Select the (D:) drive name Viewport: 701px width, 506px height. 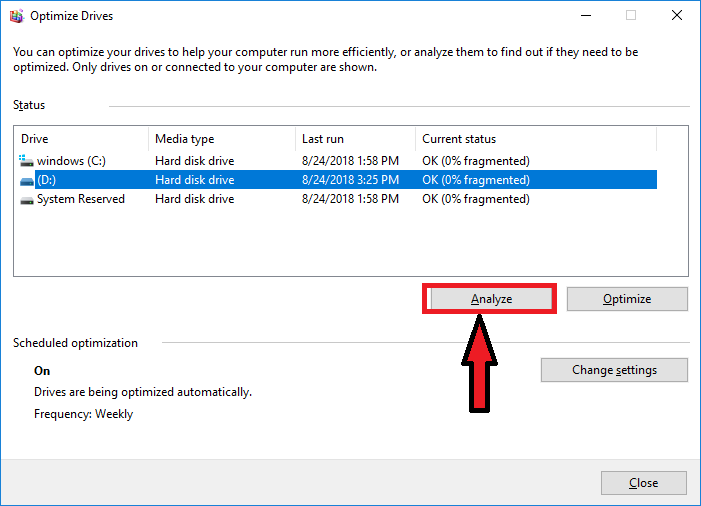(x=46, y=180)
